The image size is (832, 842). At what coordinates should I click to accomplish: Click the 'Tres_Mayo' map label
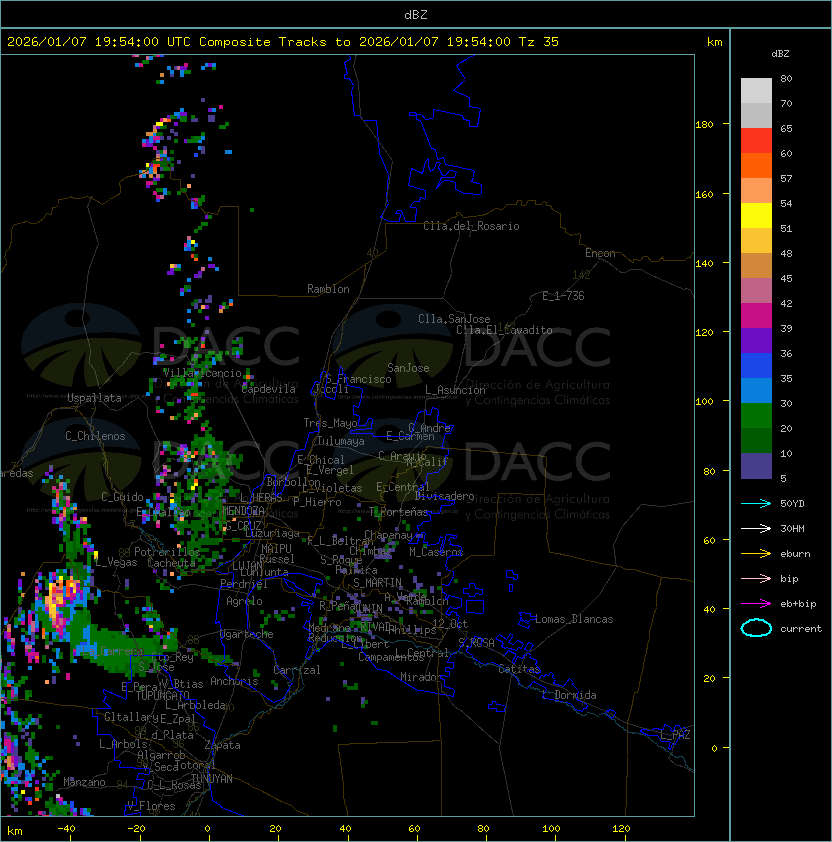[x=330, y=423]
